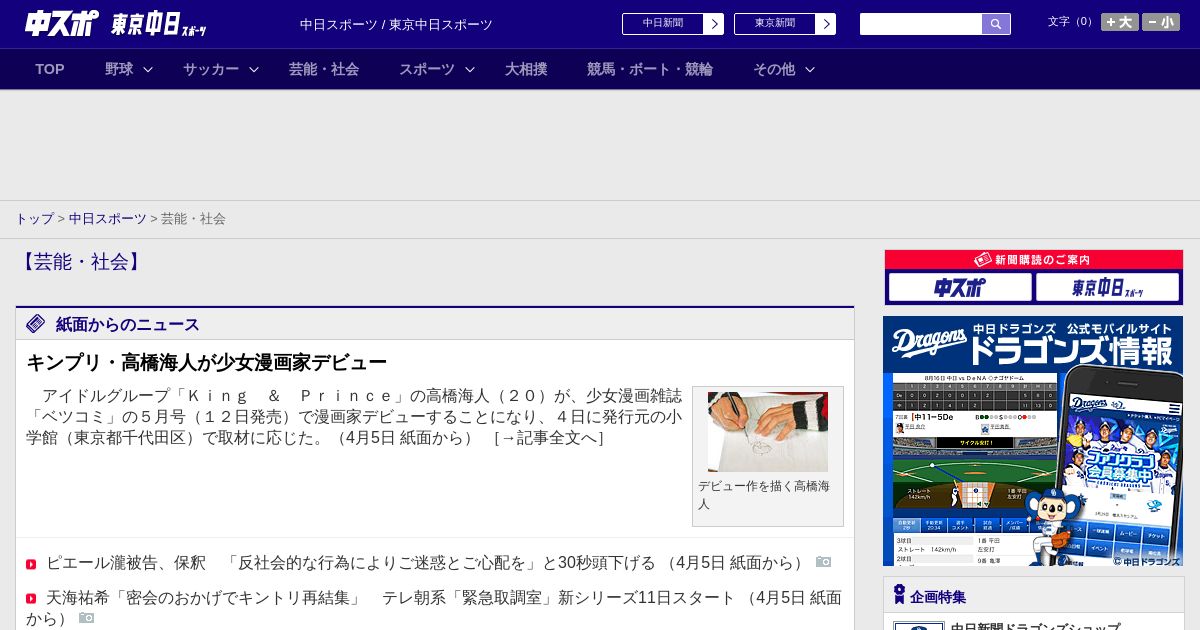1200x630 pixels.
Task: Click 紙面からのニュース section icon
Action: (x=36, y=324)
